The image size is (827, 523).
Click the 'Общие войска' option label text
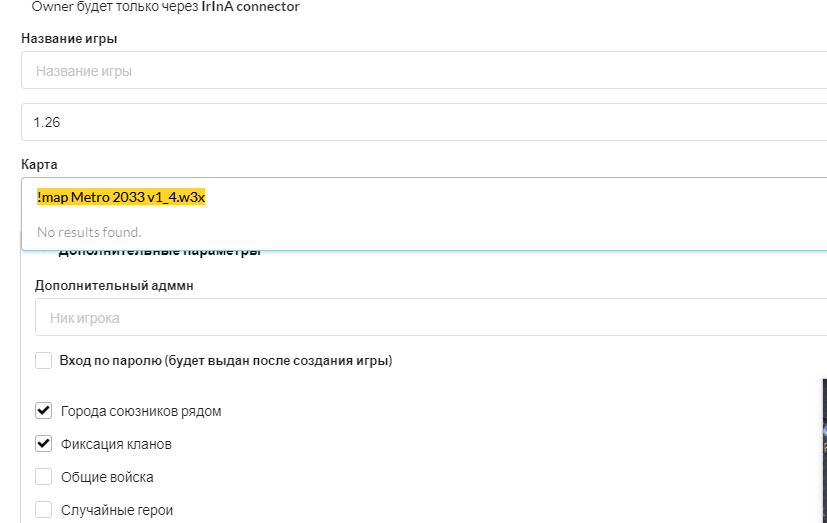point(107,477)
